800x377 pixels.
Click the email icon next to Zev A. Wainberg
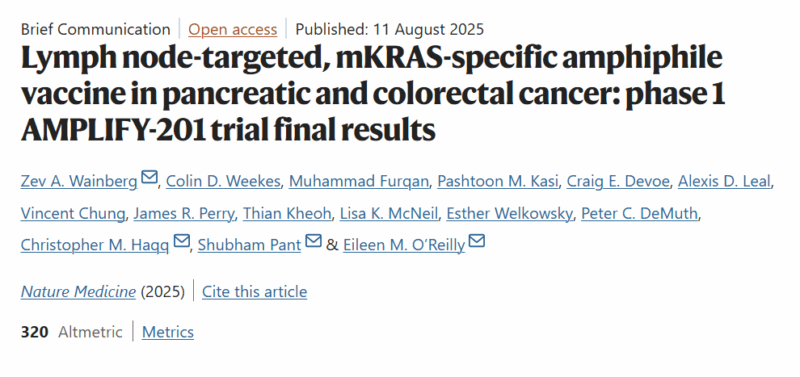click(149, 178)
